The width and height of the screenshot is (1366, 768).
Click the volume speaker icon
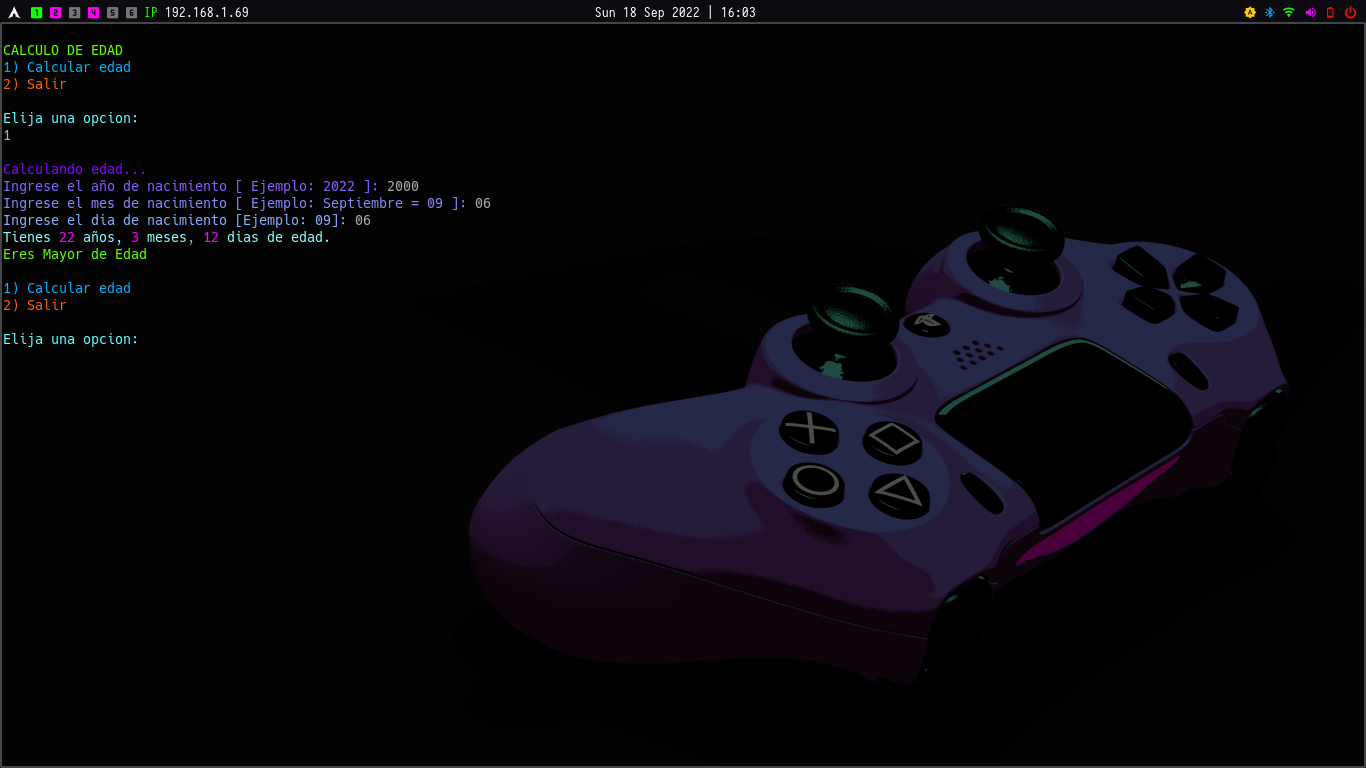(1311, 13)
